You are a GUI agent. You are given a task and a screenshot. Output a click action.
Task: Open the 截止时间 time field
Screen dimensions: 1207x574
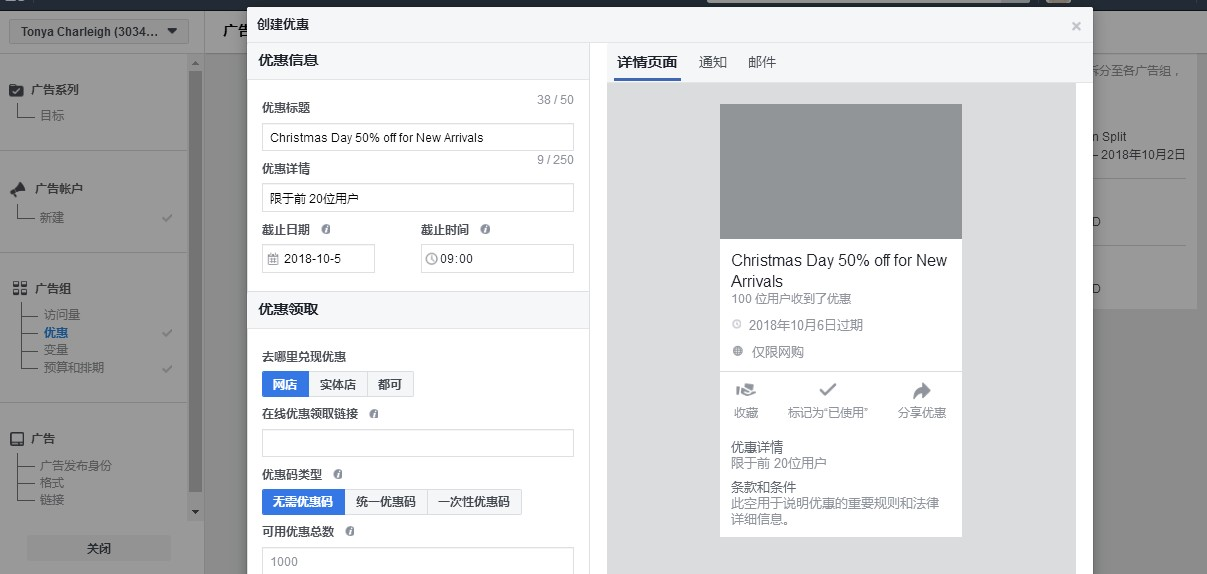497,259
